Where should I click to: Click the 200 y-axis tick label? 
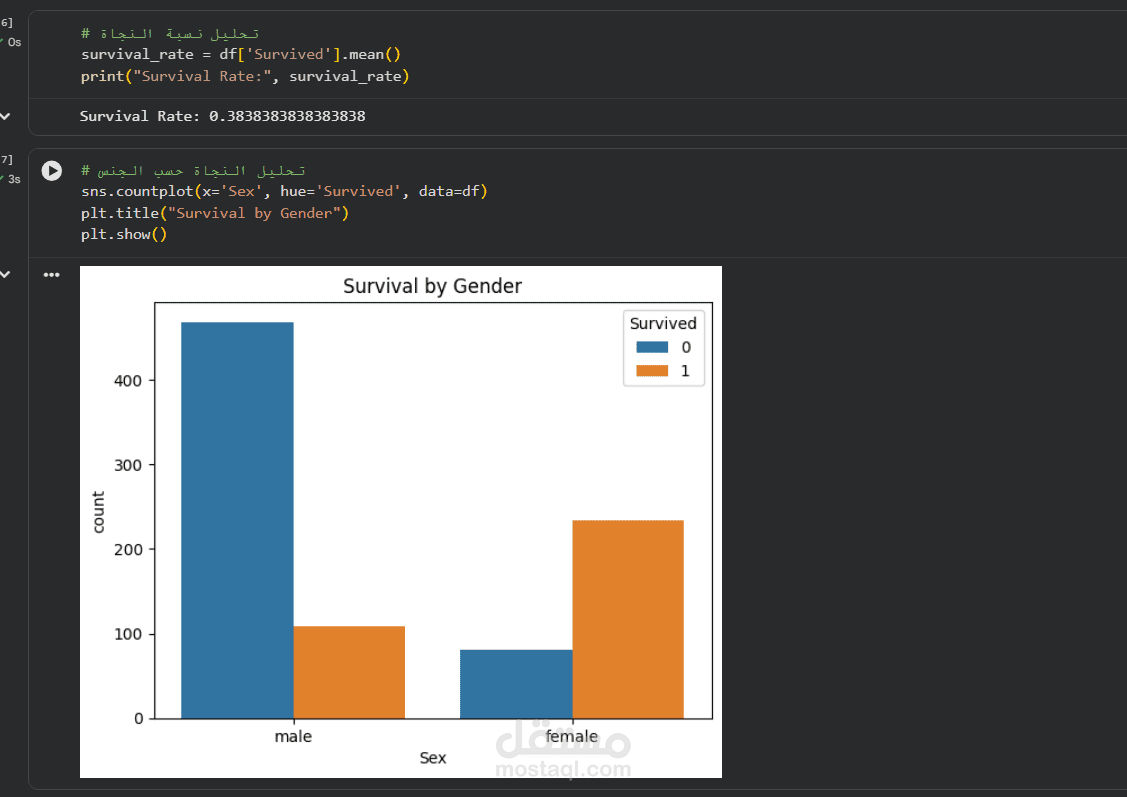pyautogui.click(x=128, y=550)
